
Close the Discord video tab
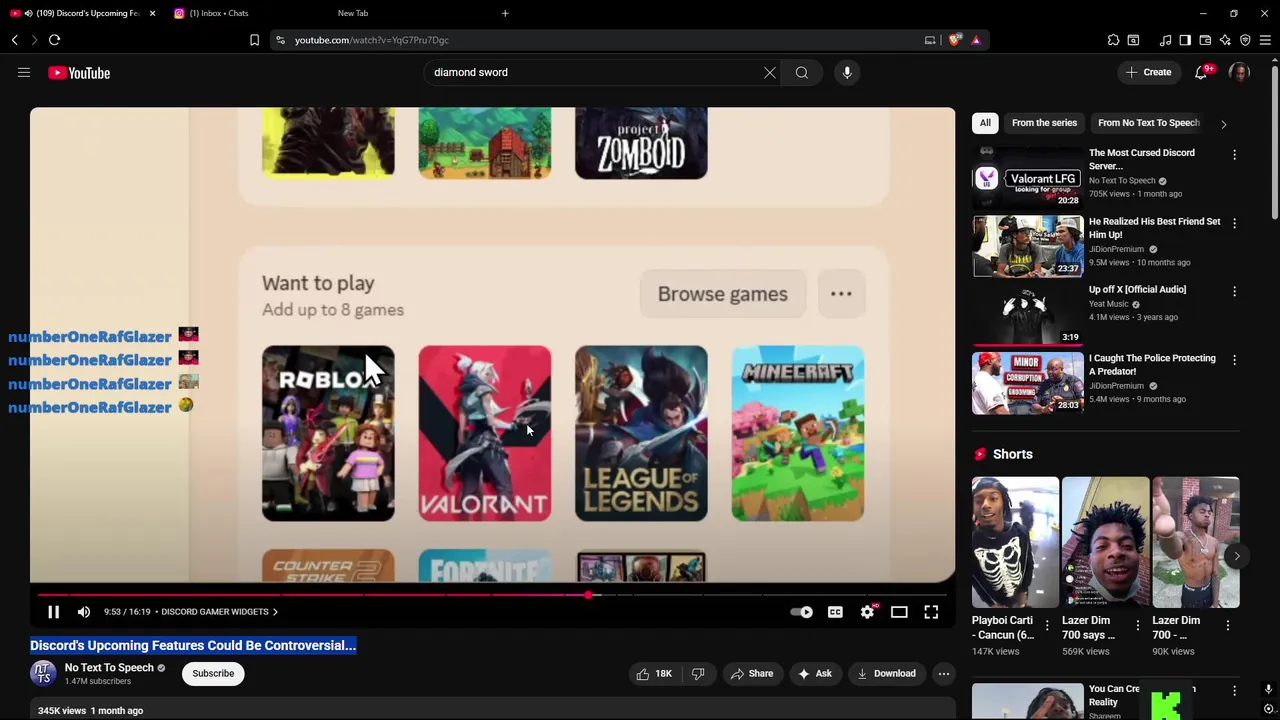pyautogui.click(x=152, y=13)
